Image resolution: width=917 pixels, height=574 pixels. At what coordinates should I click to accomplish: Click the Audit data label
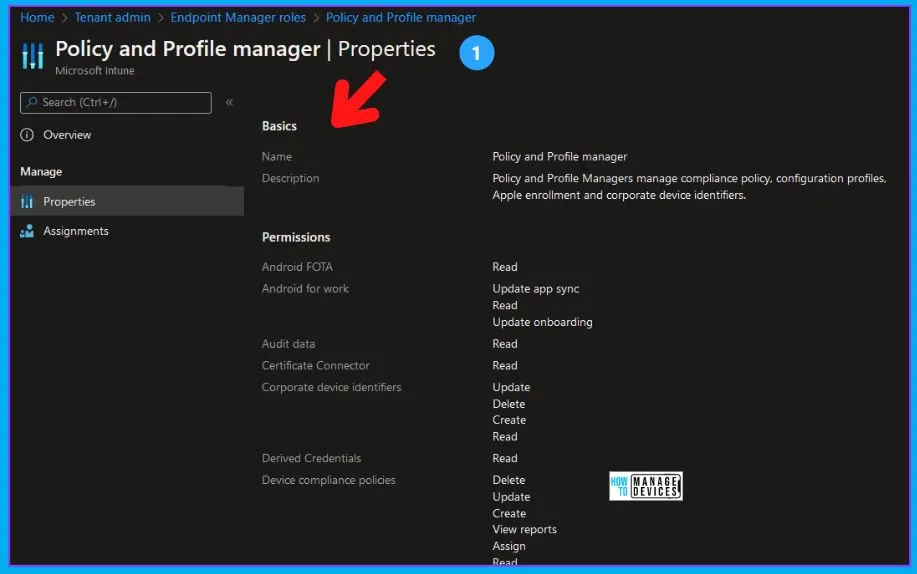coord(288,344)
